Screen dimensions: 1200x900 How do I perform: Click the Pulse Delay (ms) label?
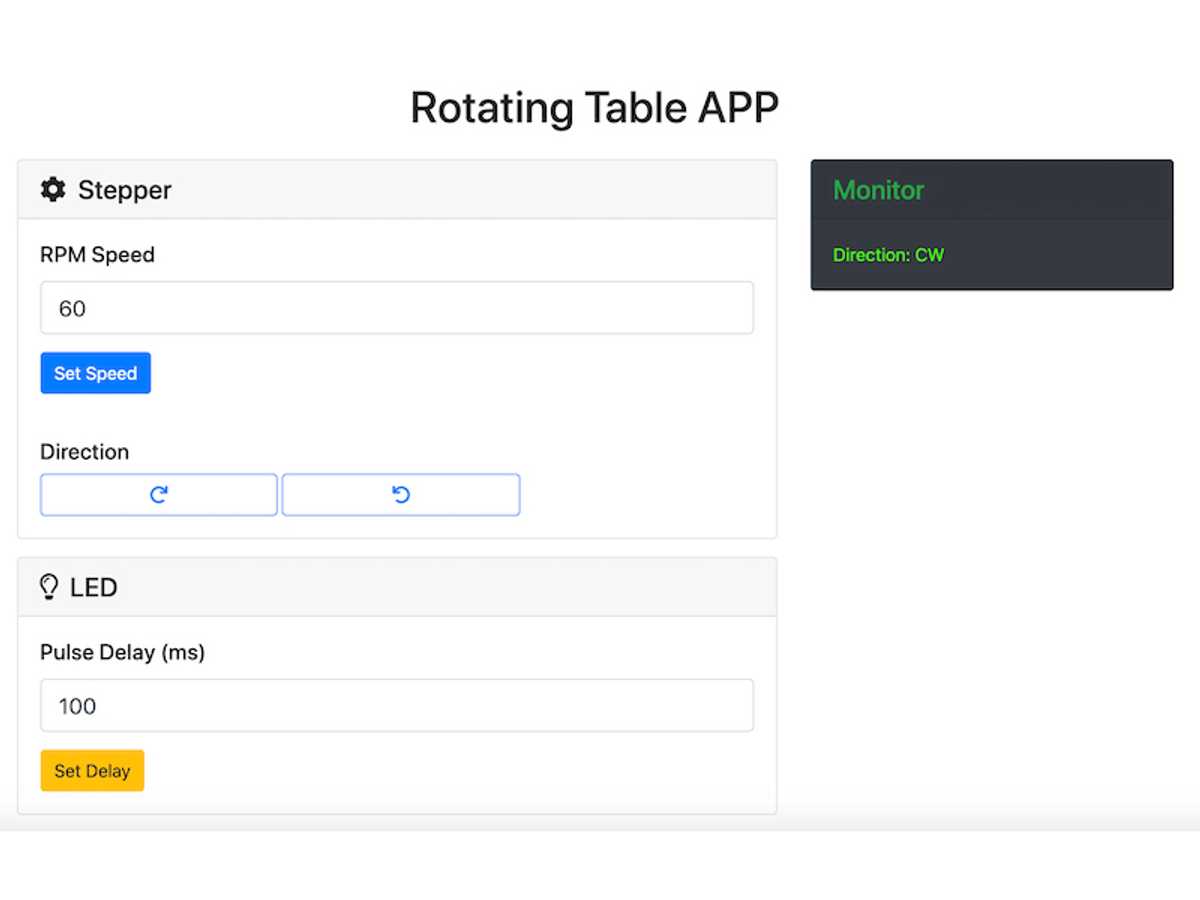[x=122, y=653]
